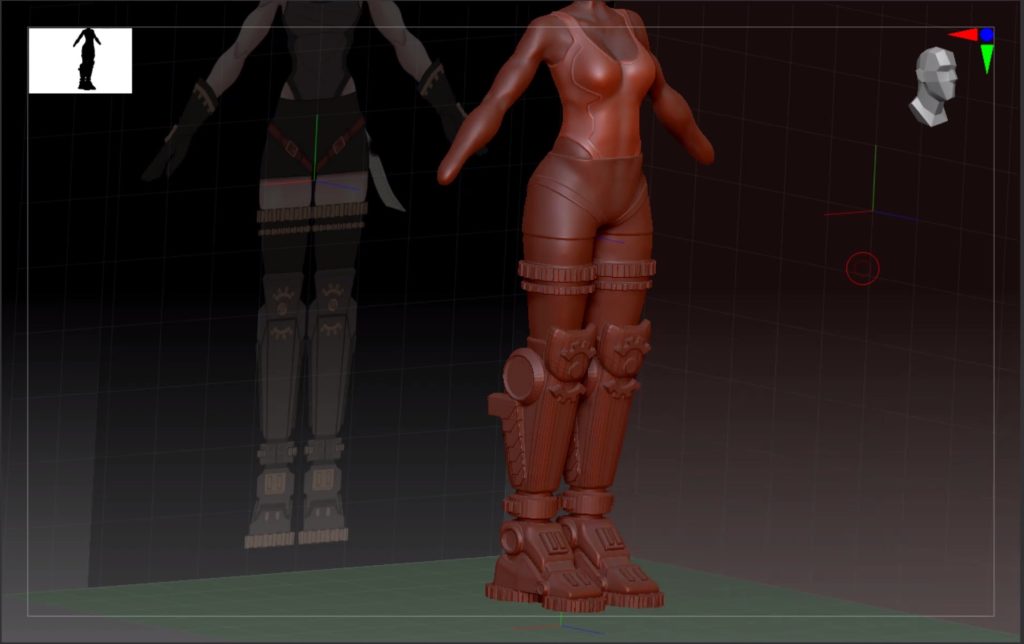Click the silhouette preview thumbnail

pos(80,61)
